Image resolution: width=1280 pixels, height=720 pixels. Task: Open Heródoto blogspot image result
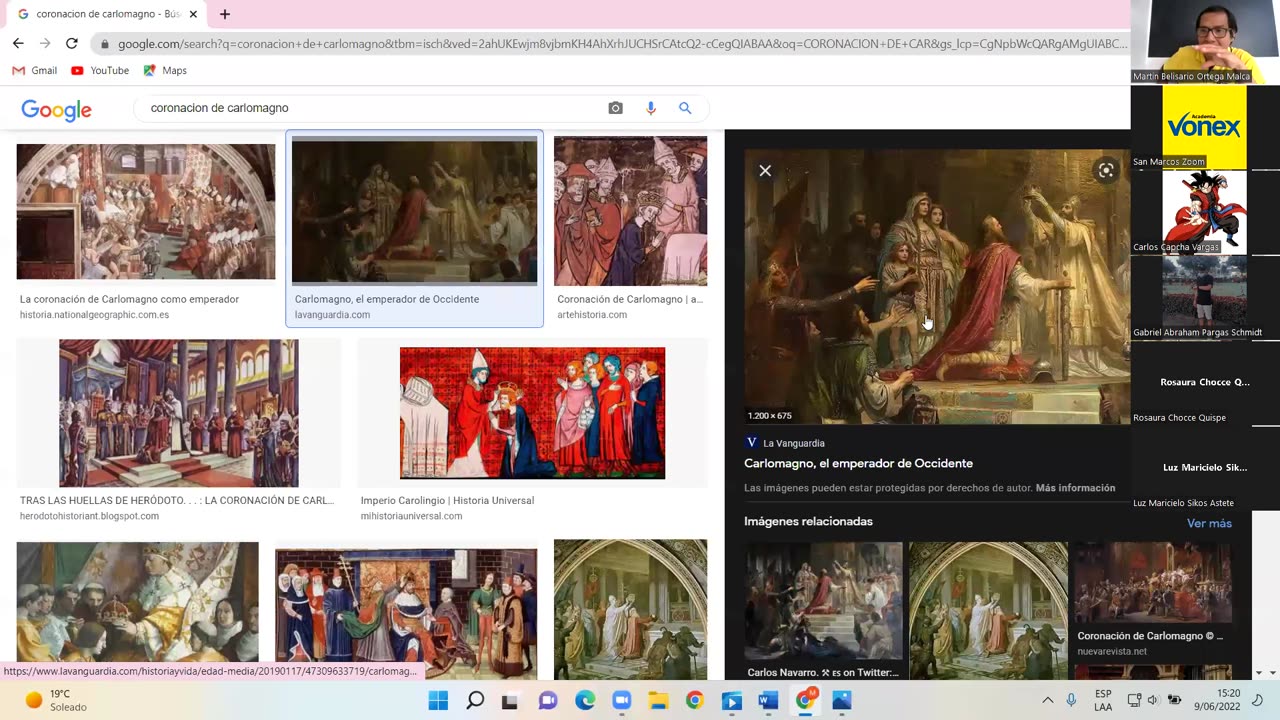(178, 413)
